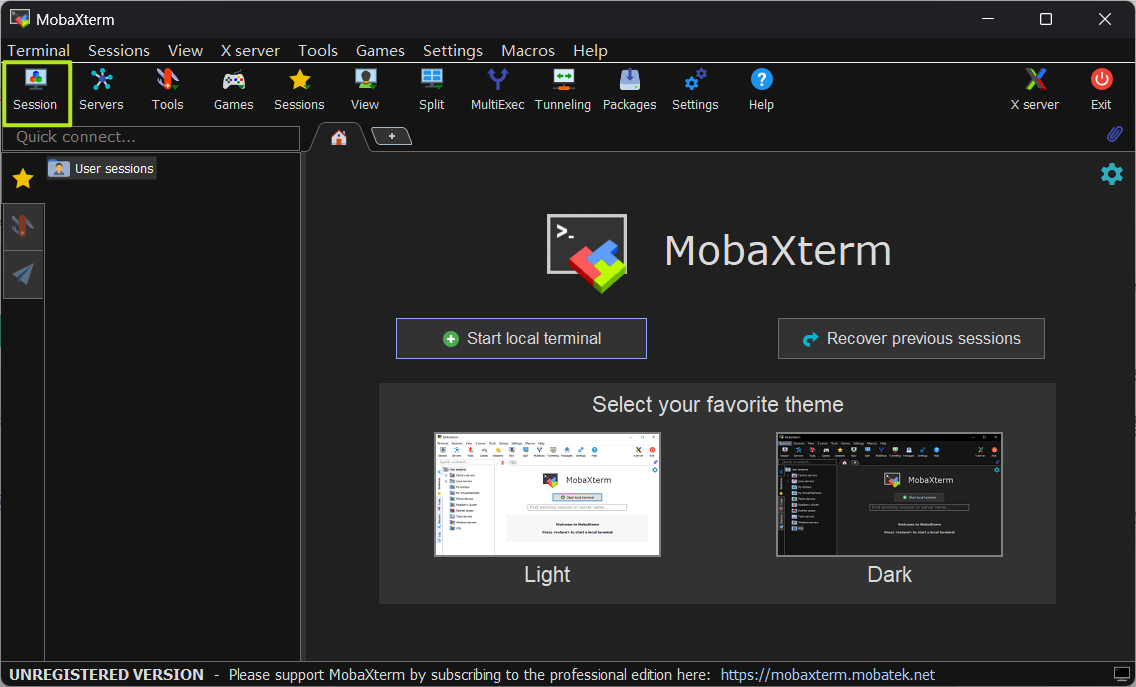
Task: Click the Light theme label
Action: pos(548,574)
